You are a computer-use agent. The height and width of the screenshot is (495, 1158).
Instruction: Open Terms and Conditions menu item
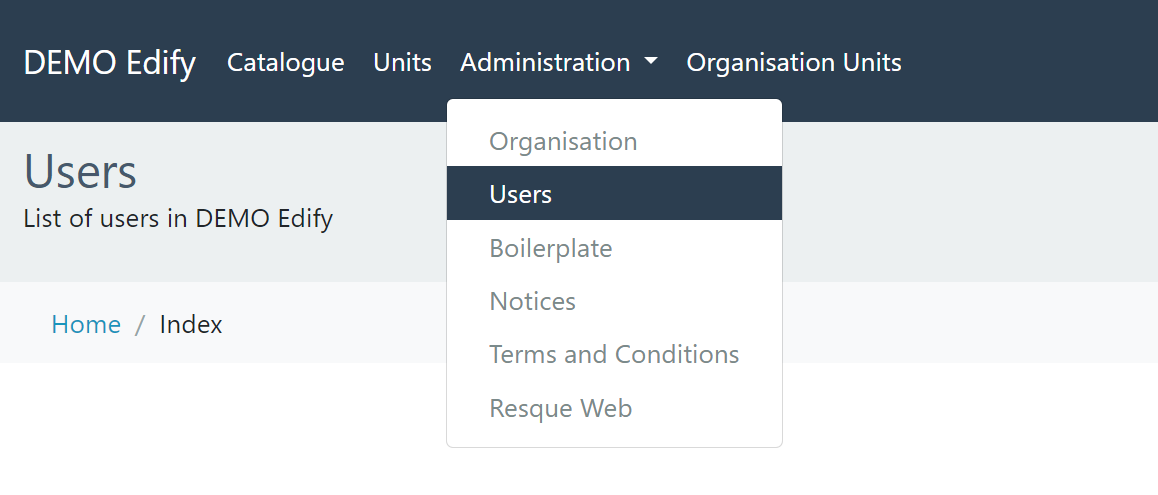tap(614, 354)
